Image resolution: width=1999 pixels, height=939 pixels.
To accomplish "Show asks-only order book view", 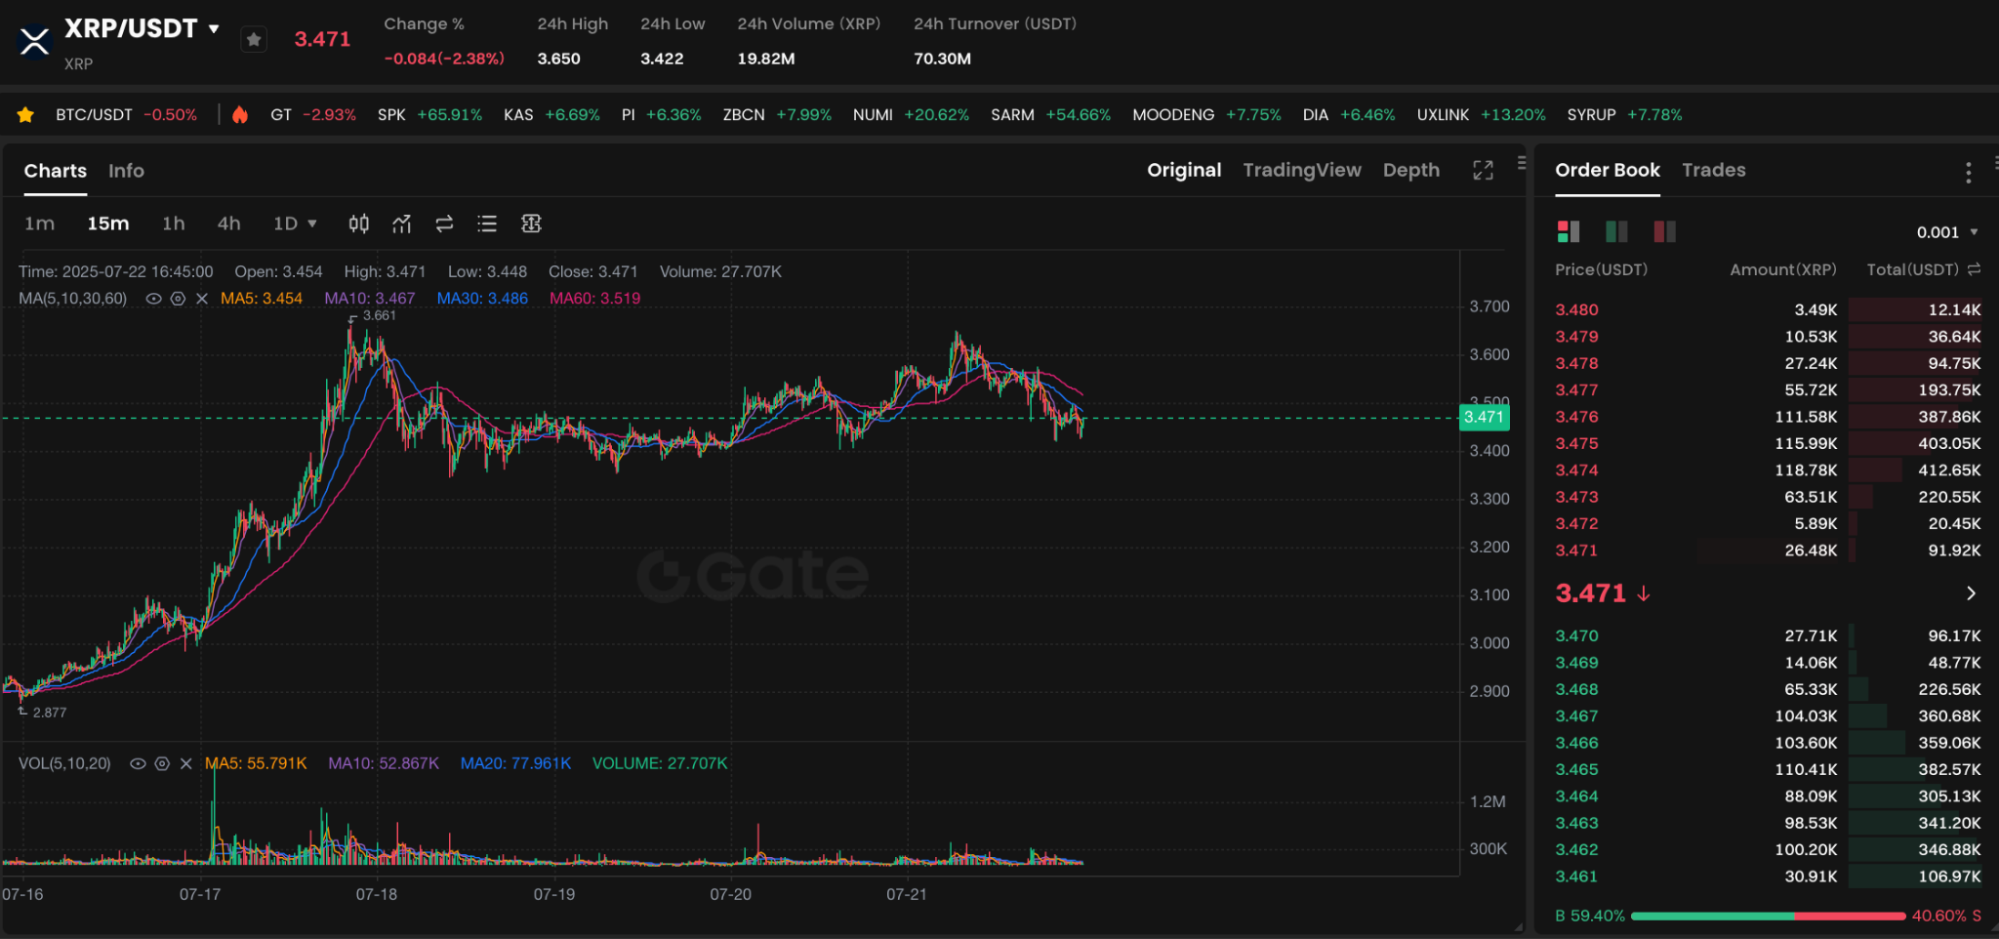I will (x=1664, y=232).
